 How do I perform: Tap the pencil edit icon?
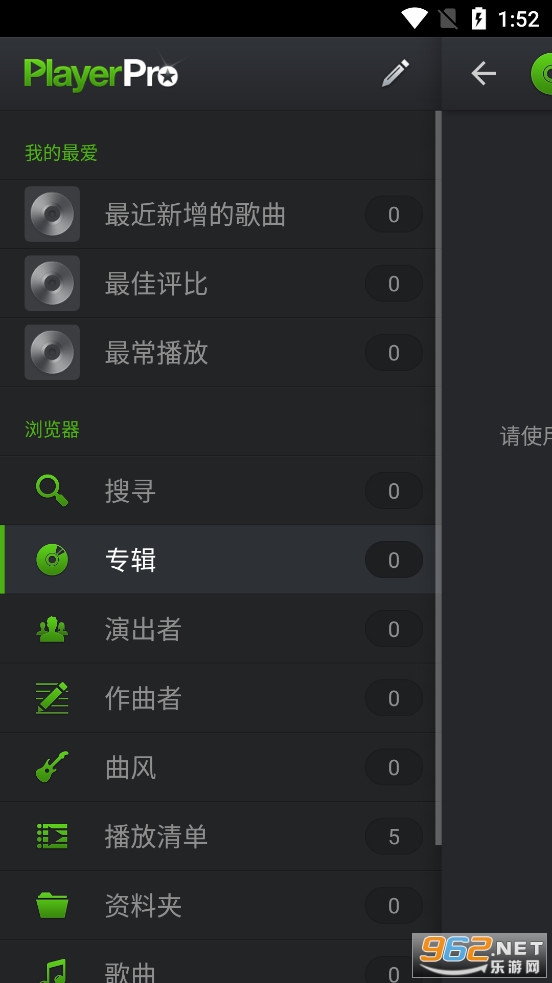click(x=395, y=73)
